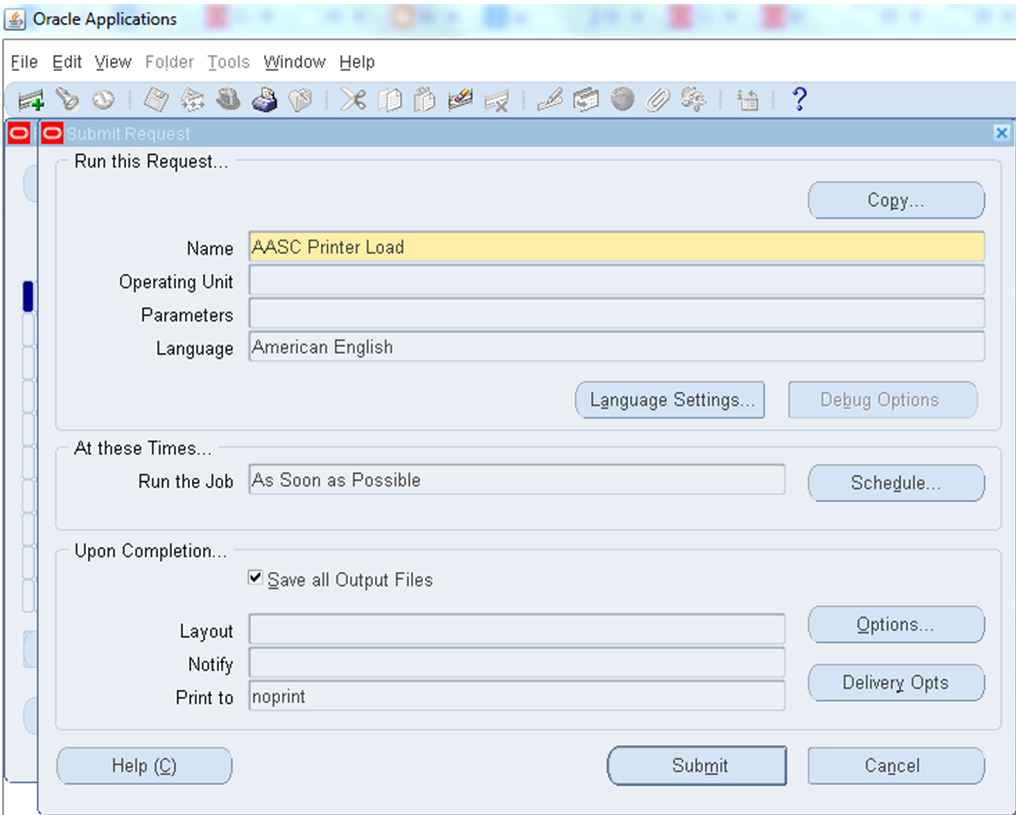Click the Parameters field
Image resolution: width=1016 pixels, height=815 pixels.
pos(617,314)
